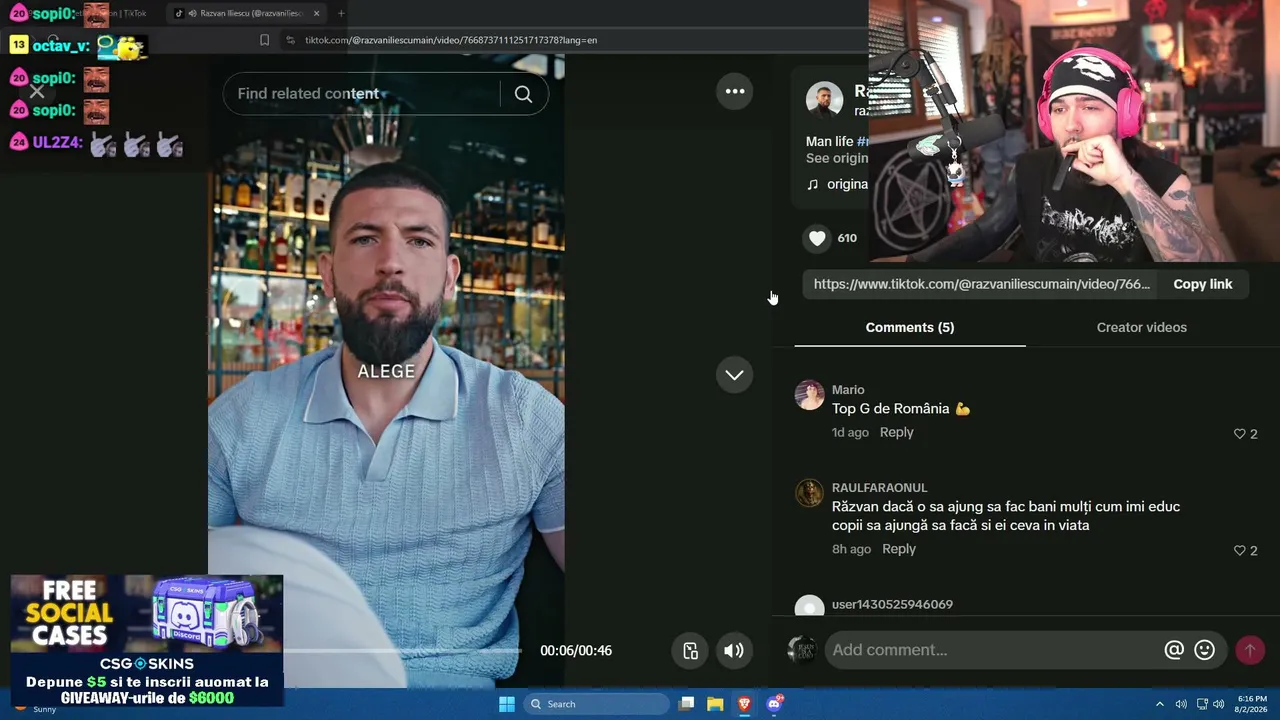Open RAULFARAONUL's username link
Viewport: 1280px width, 720px height.
[x=880, y=488]
